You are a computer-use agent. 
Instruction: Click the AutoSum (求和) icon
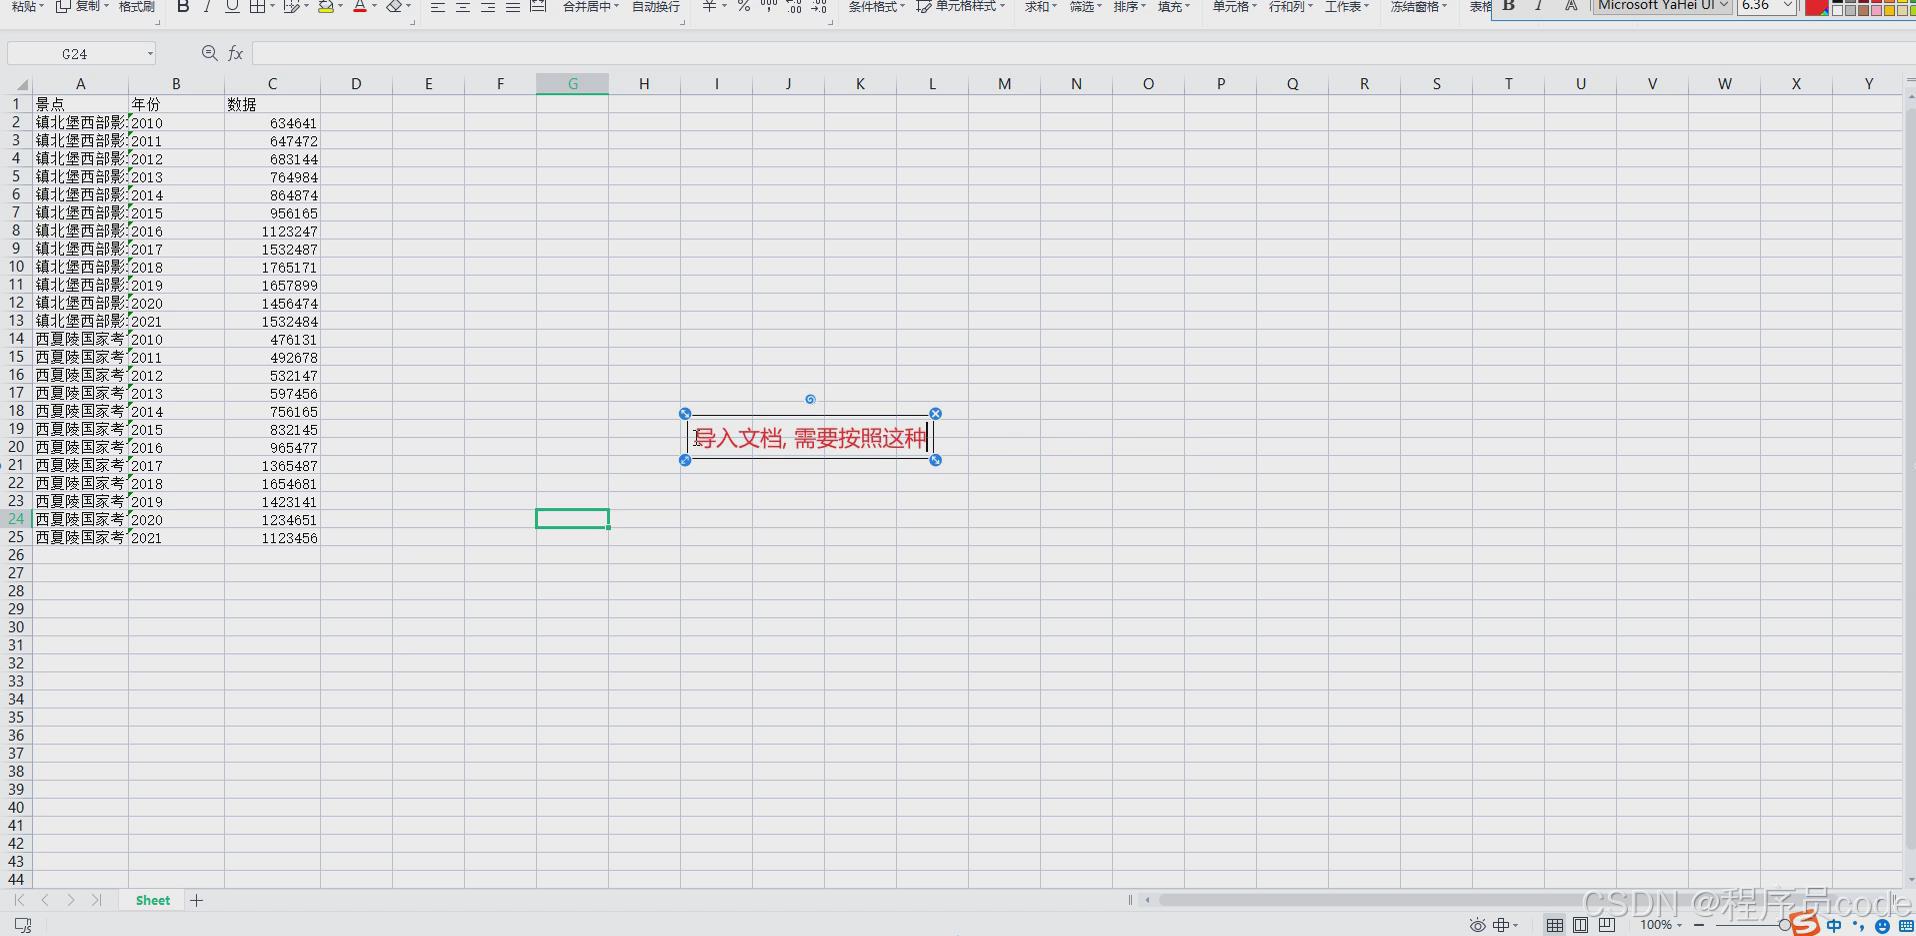(x=1036, y=6)
